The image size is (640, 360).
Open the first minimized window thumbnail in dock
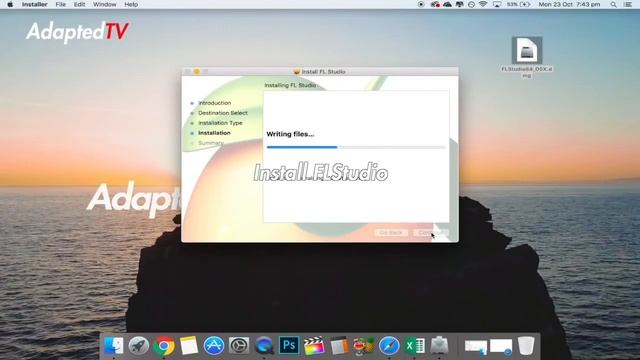pos(476,347)
